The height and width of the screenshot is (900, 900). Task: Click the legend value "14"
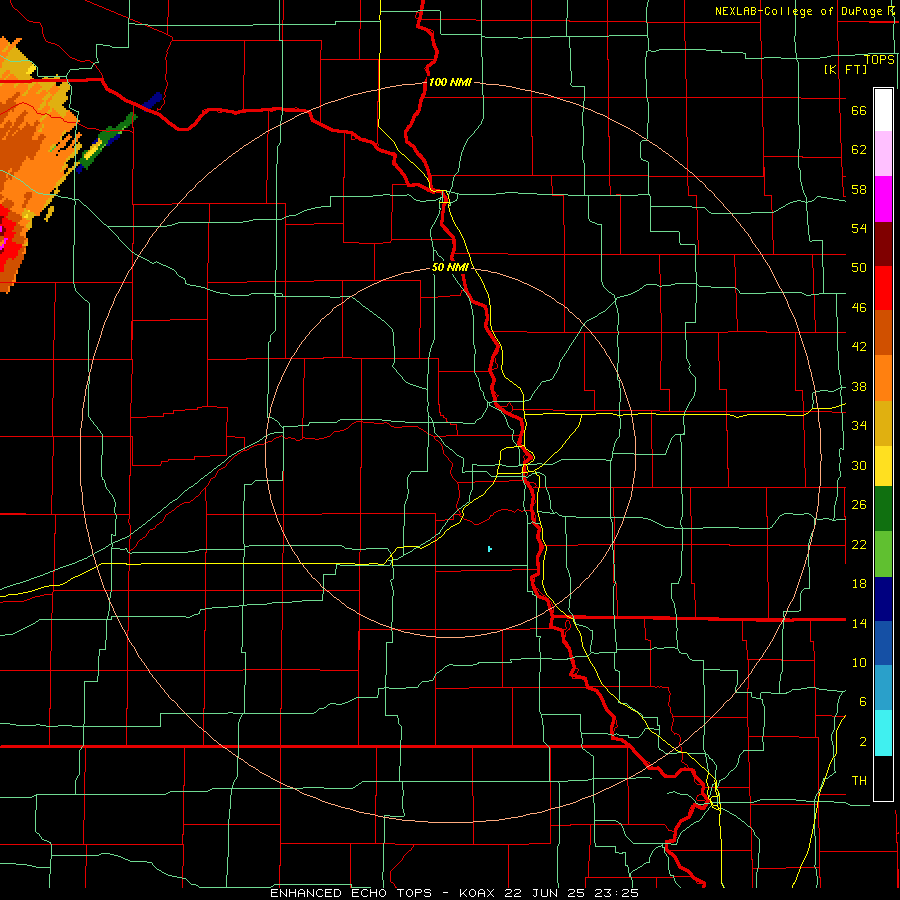coord(859,623)
